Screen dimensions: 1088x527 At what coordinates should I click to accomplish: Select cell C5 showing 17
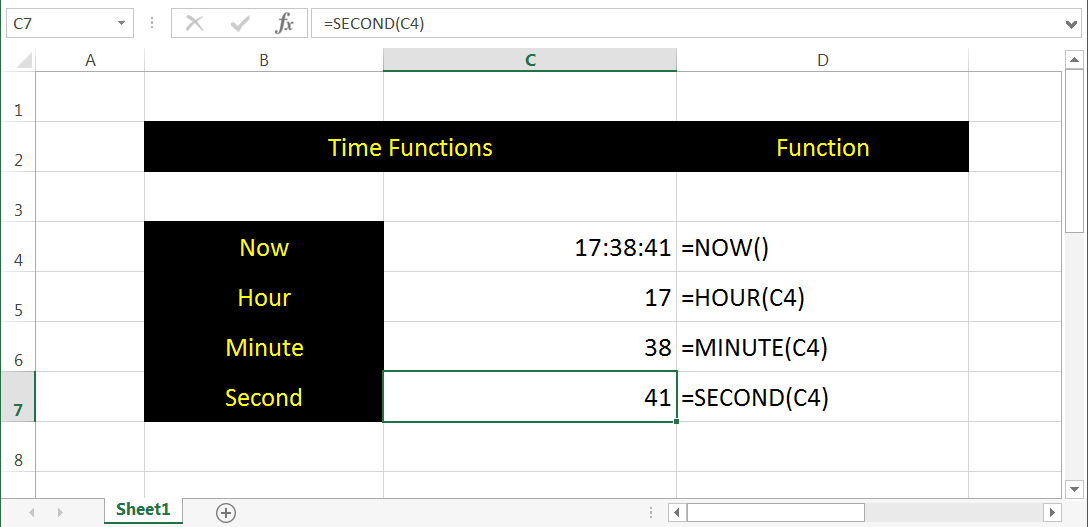[530, 297]
